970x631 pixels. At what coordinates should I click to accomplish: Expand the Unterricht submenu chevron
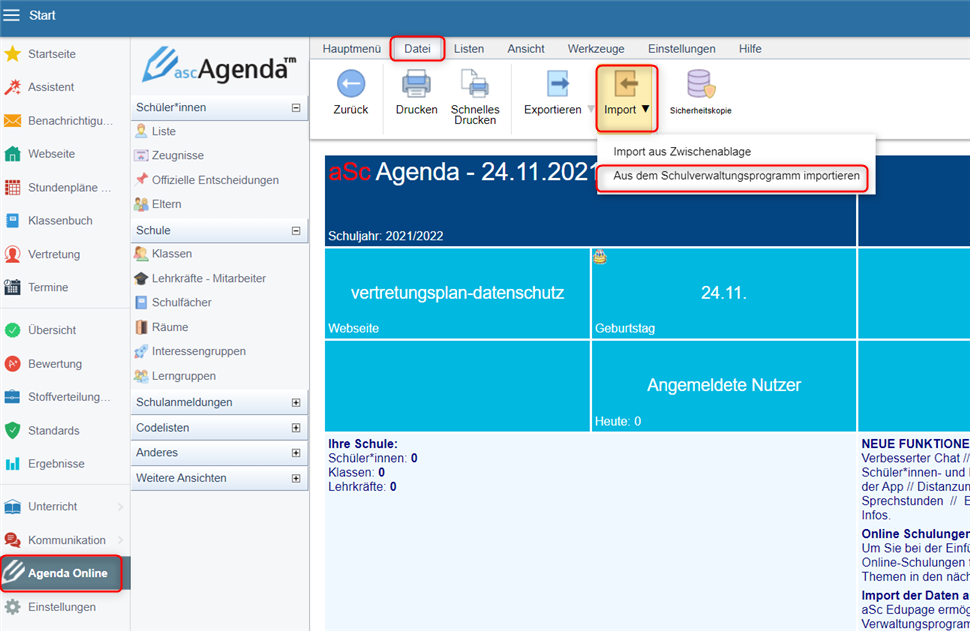pyautogui.click(x=121, y=507)
